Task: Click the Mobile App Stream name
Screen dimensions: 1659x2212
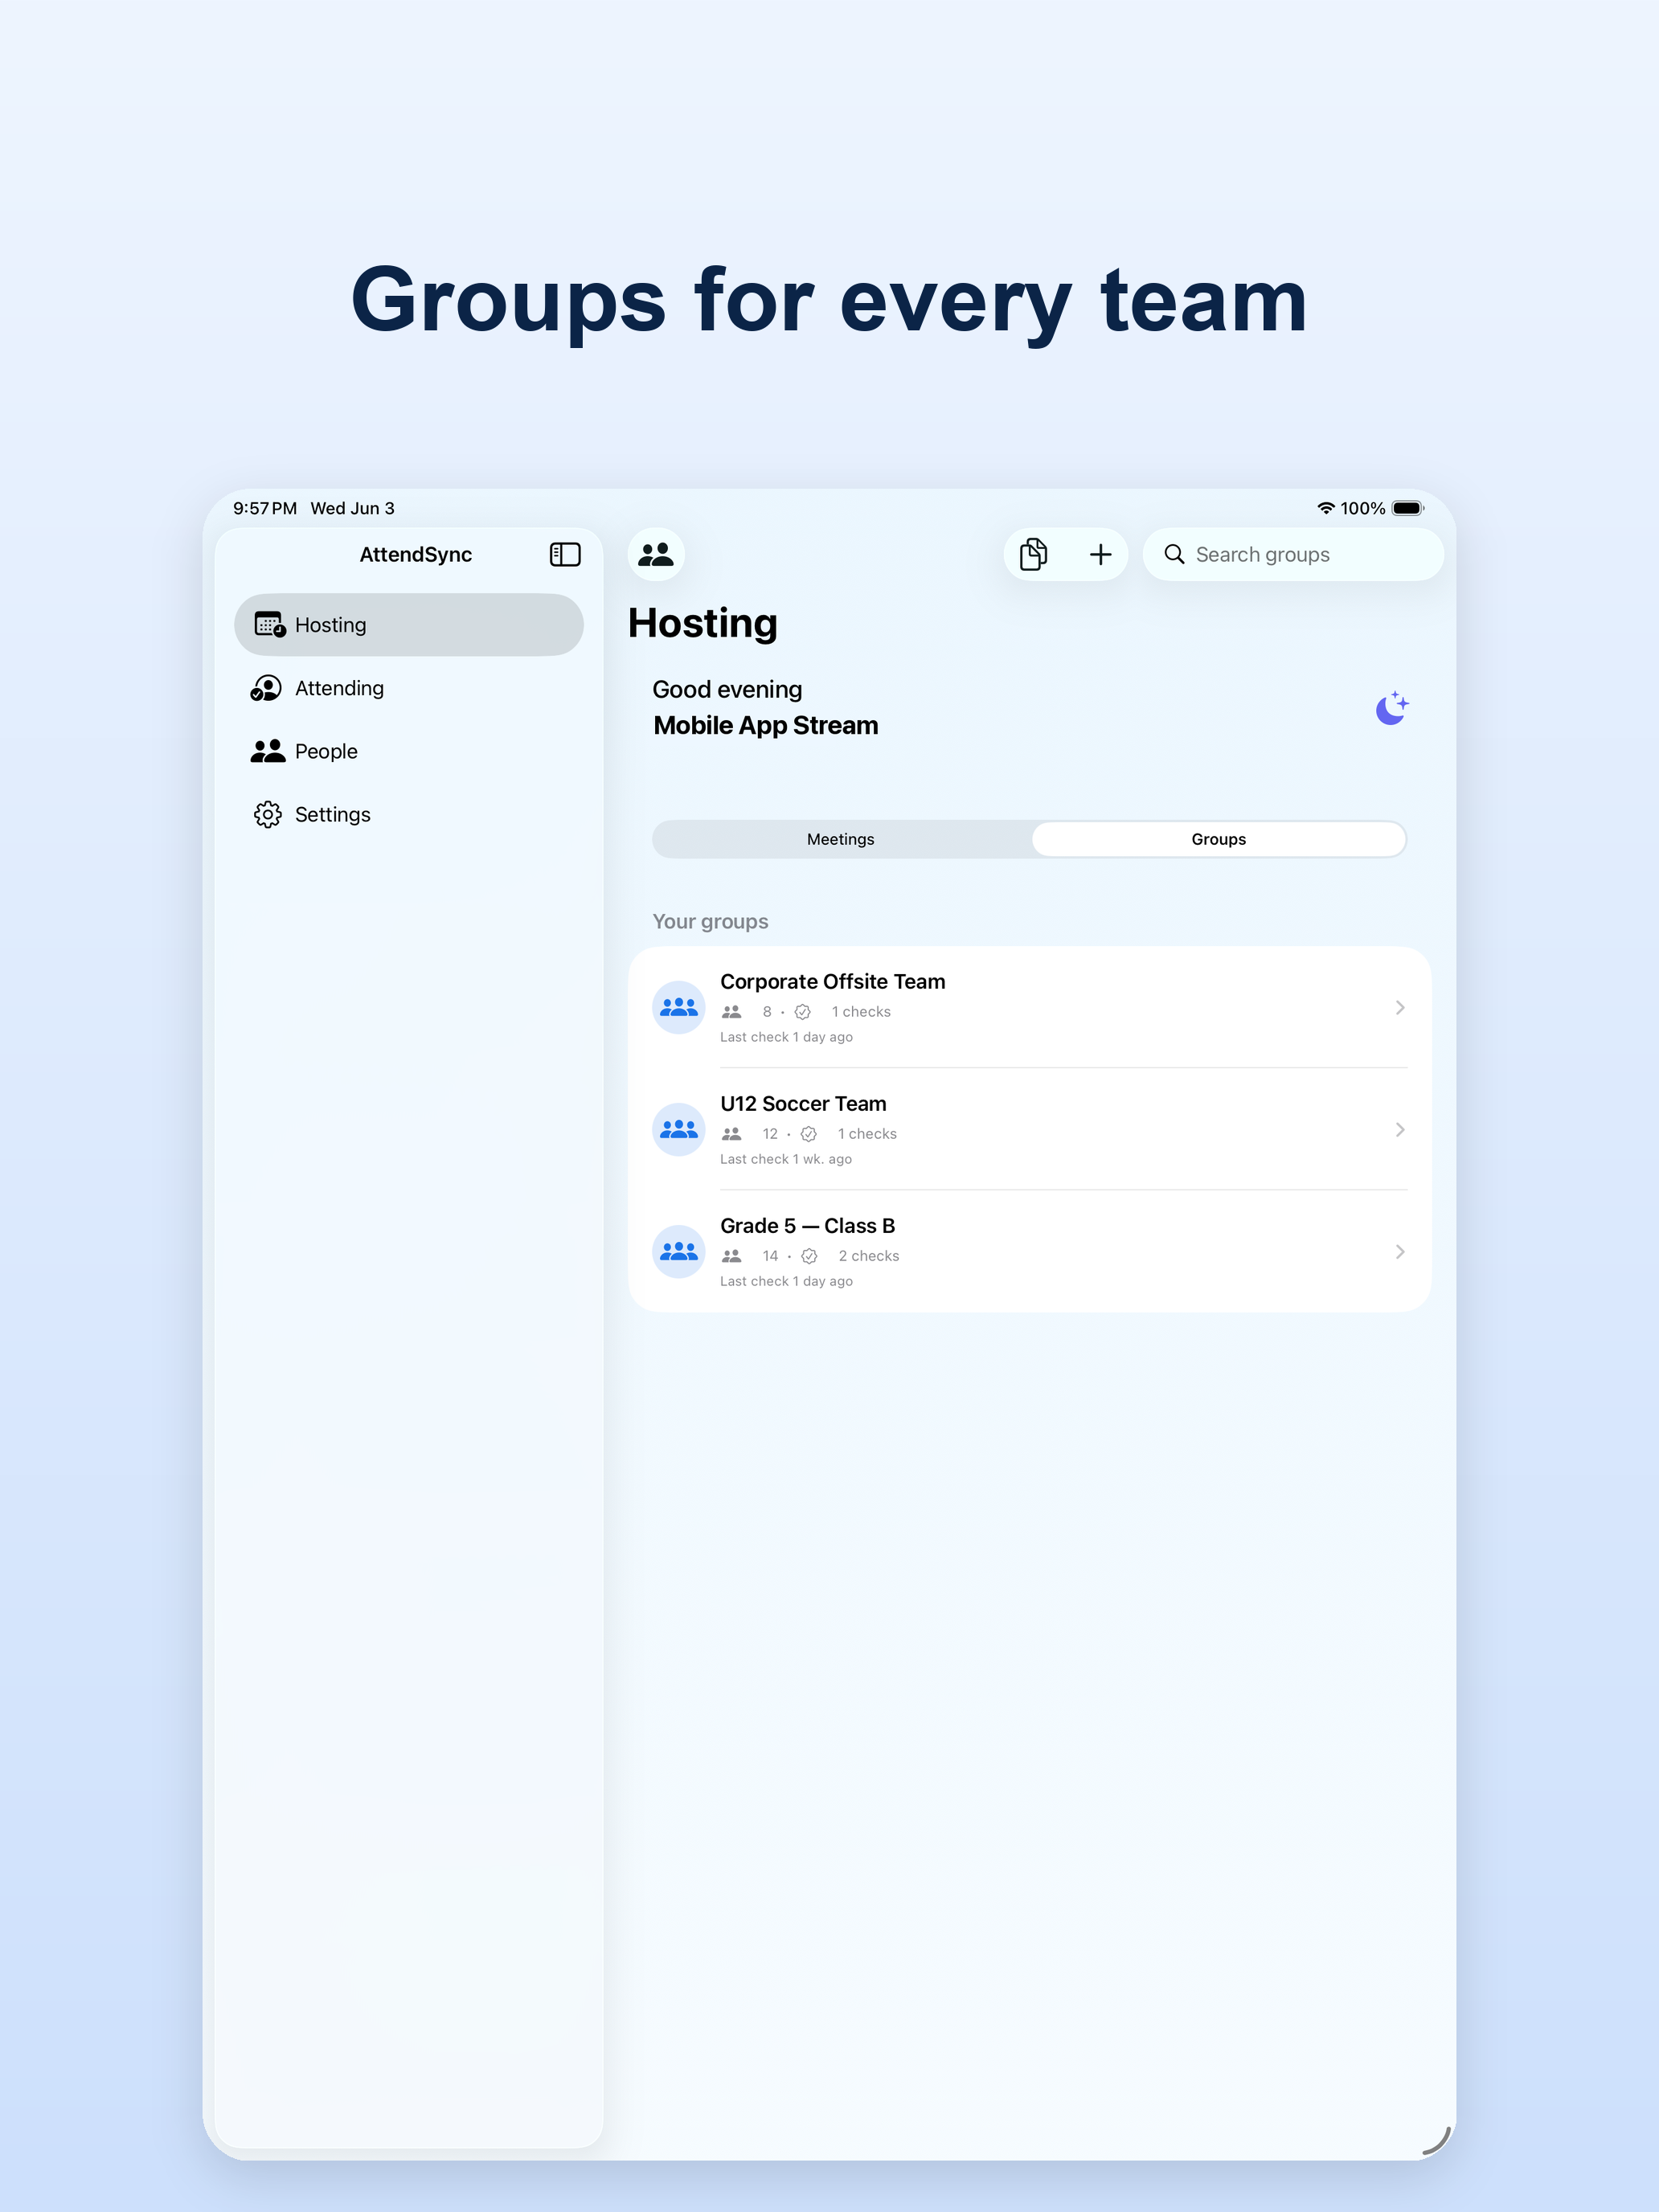Action: 766,725
